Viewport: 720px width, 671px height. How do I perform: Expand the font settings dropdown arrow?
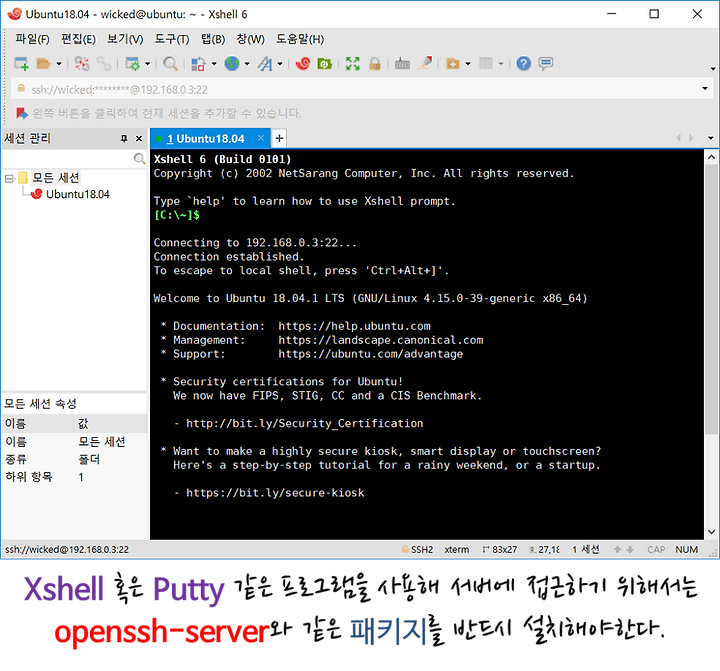(280, 64)
